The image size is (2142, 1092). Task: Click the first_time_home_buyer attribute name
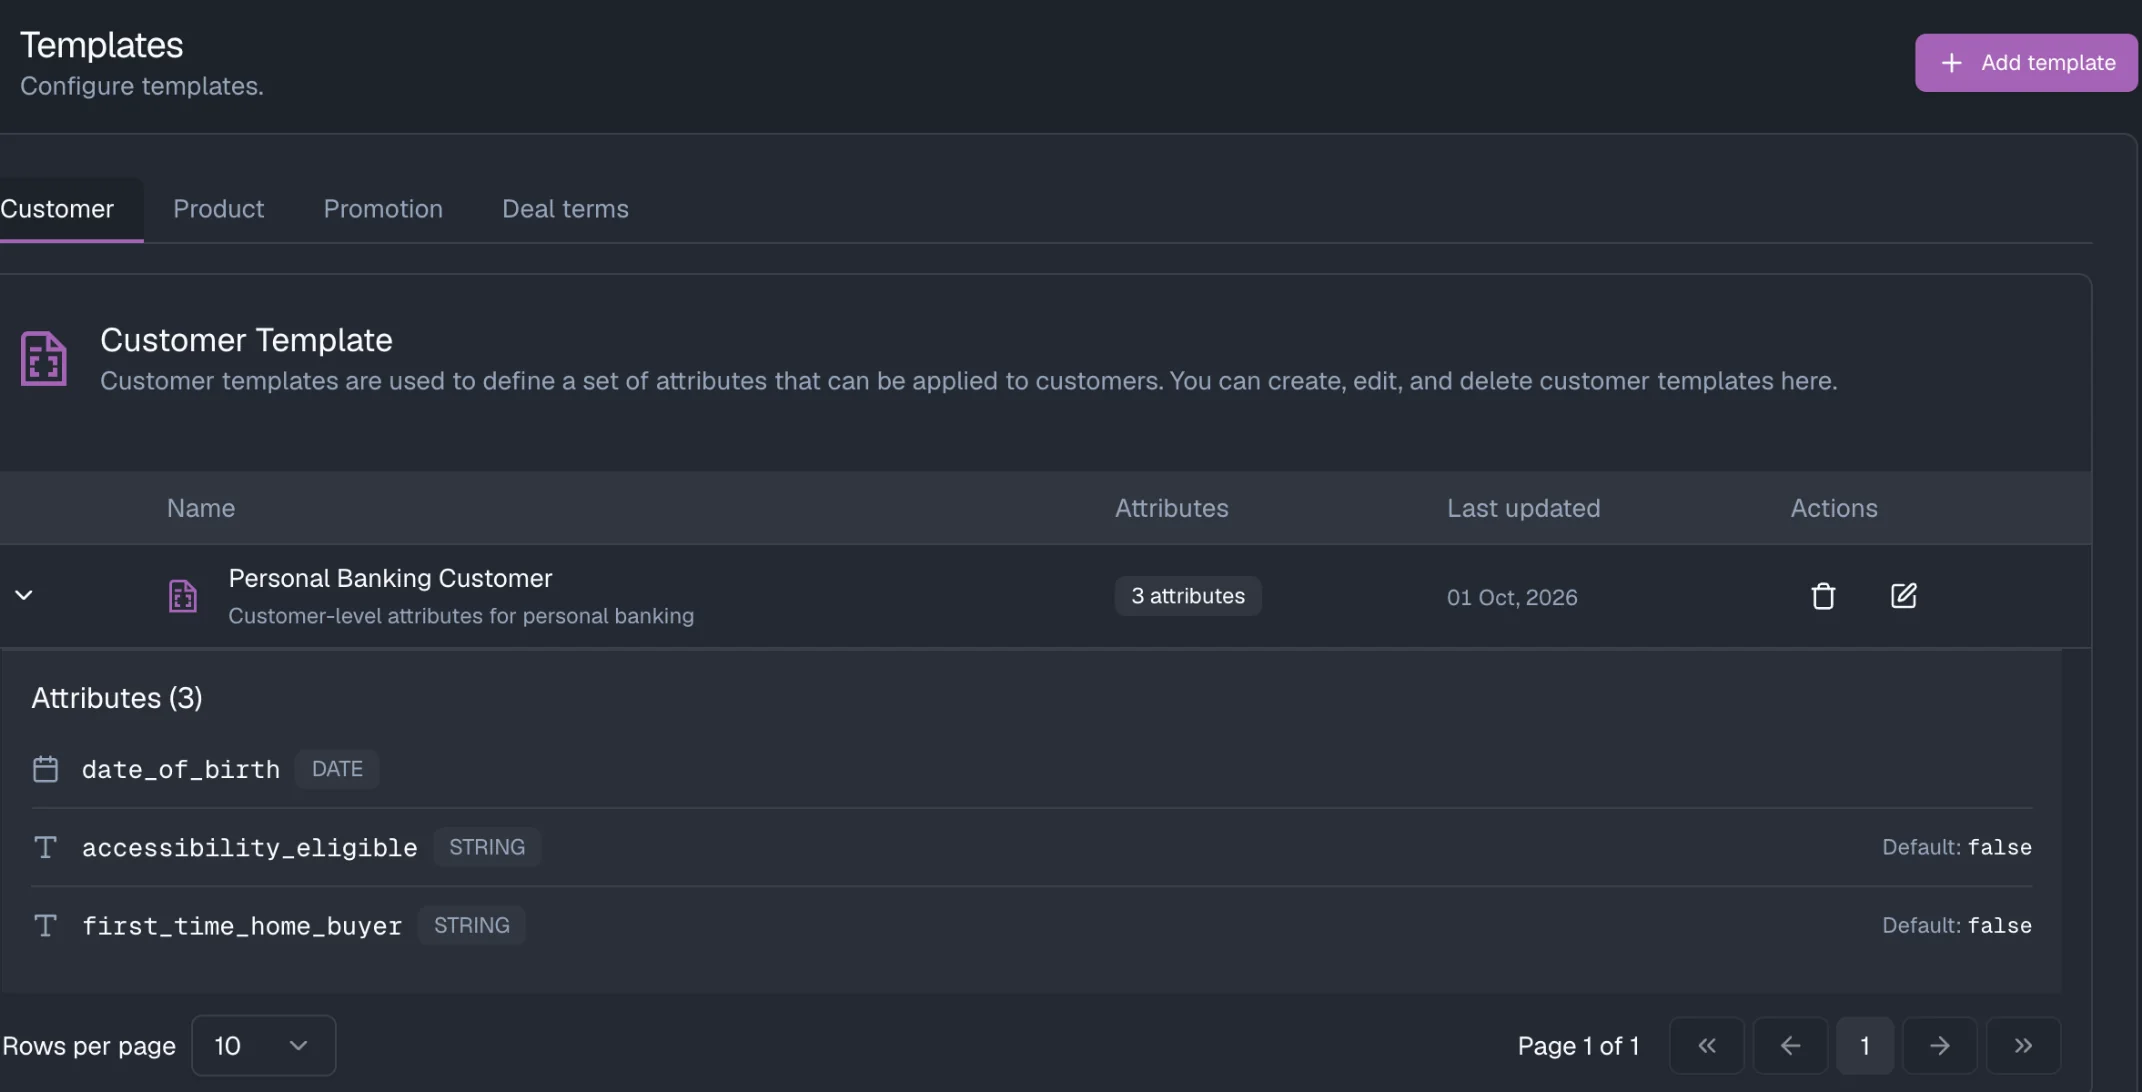click(x=242, y=926)
